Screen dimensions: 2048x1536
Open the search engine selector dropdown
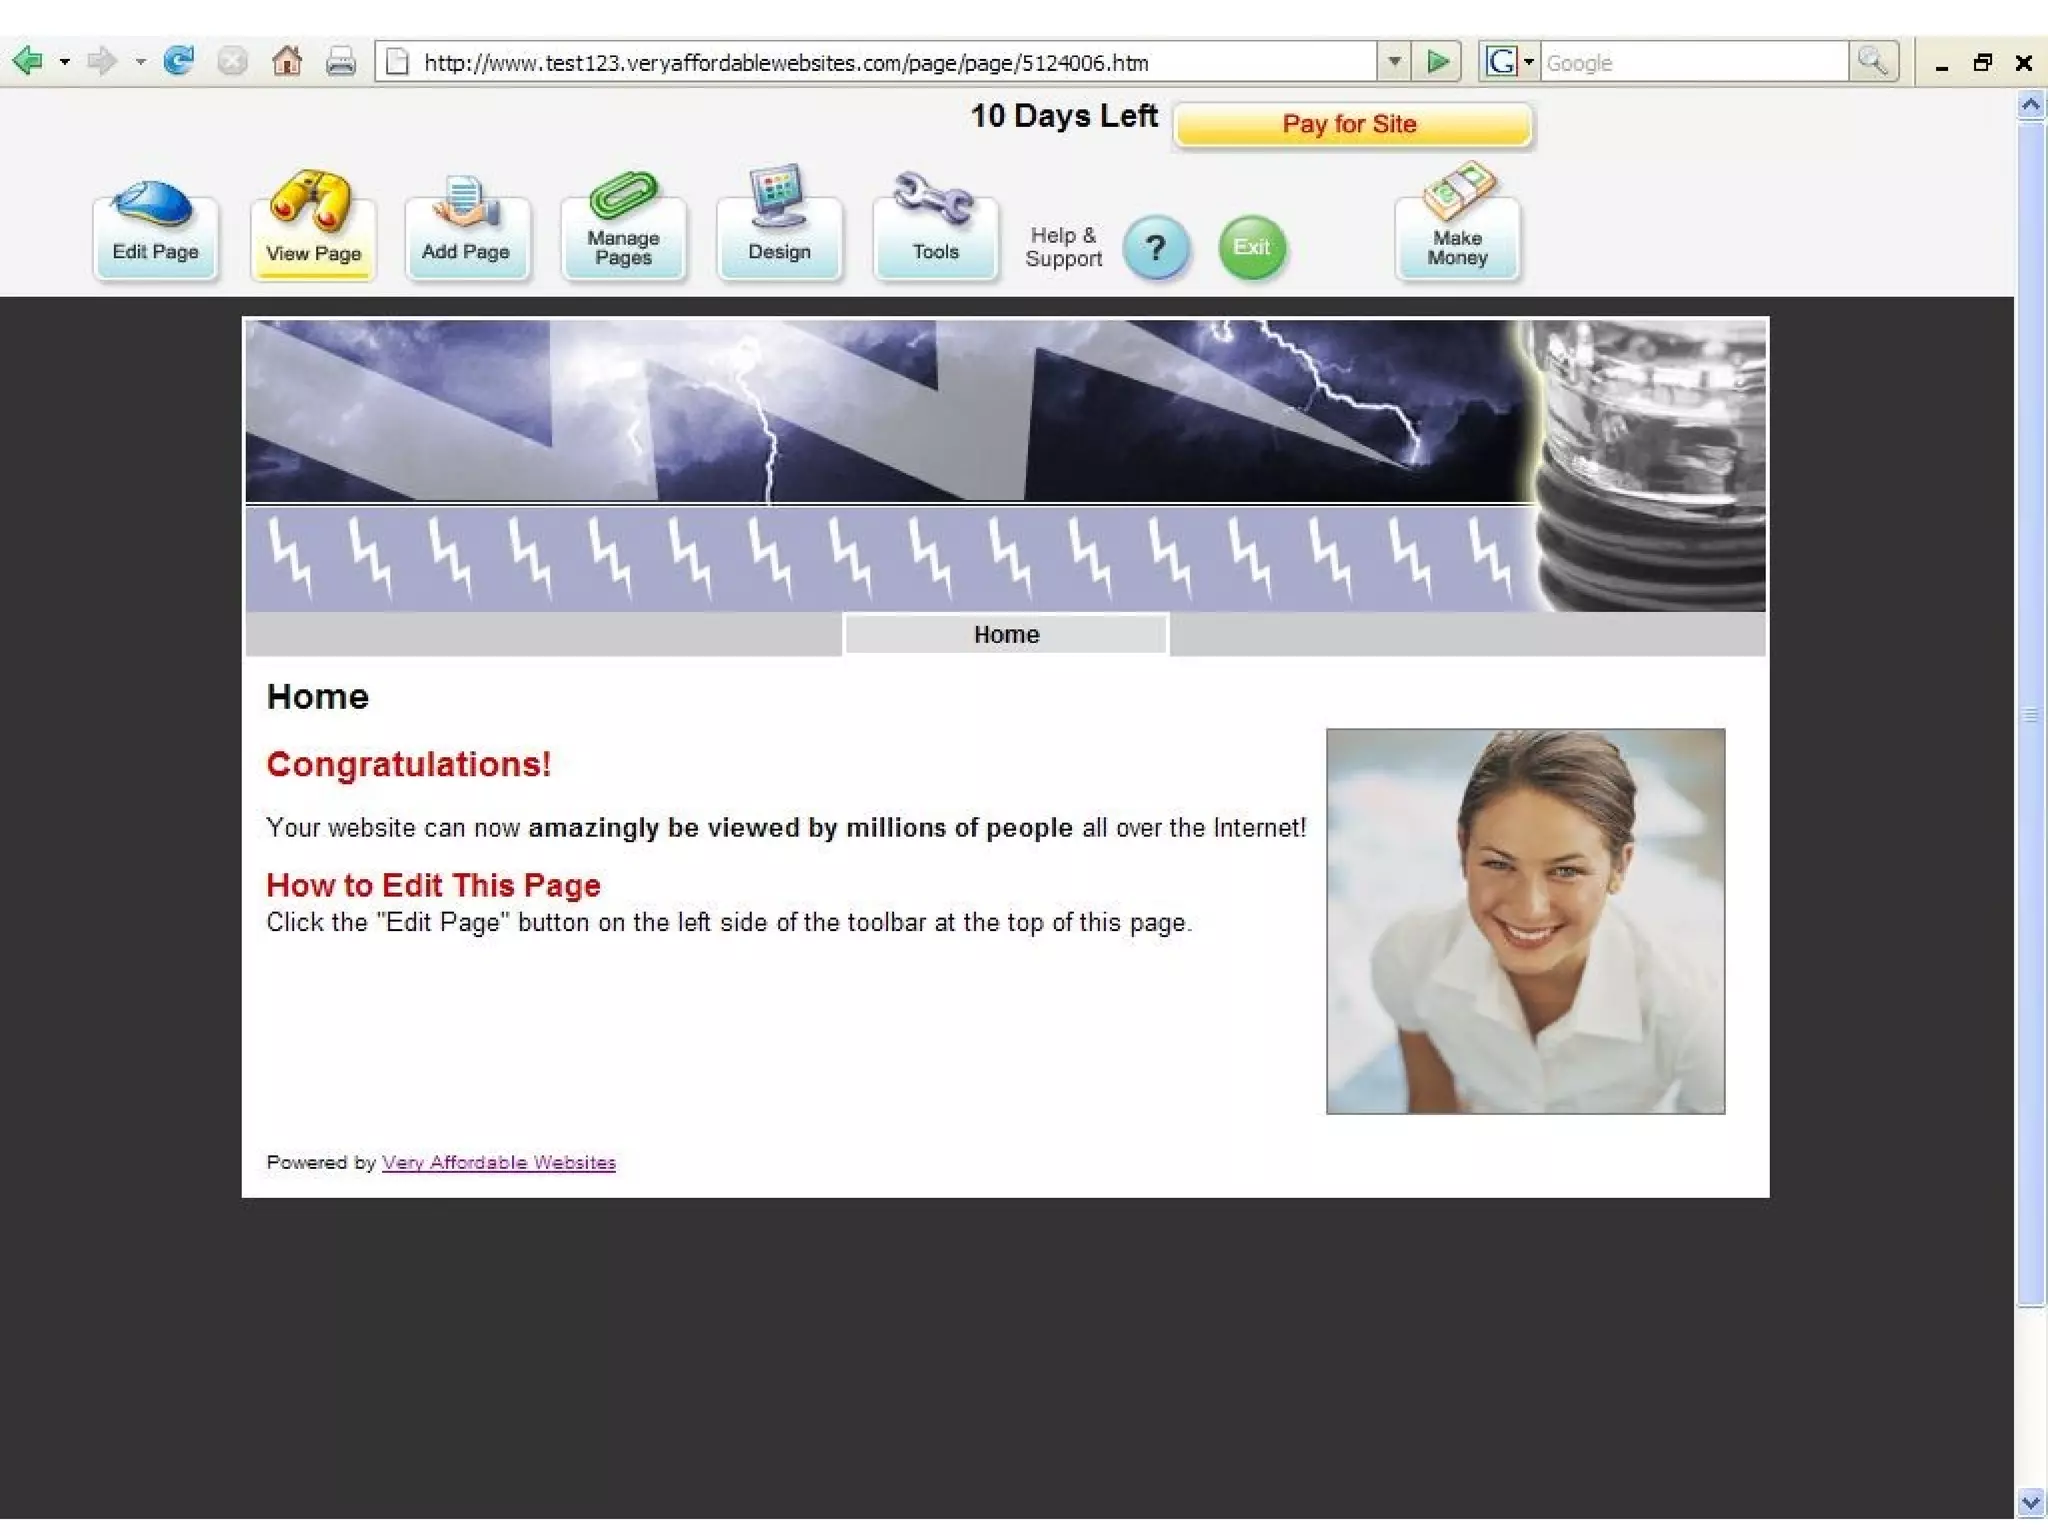(1528, 62)
